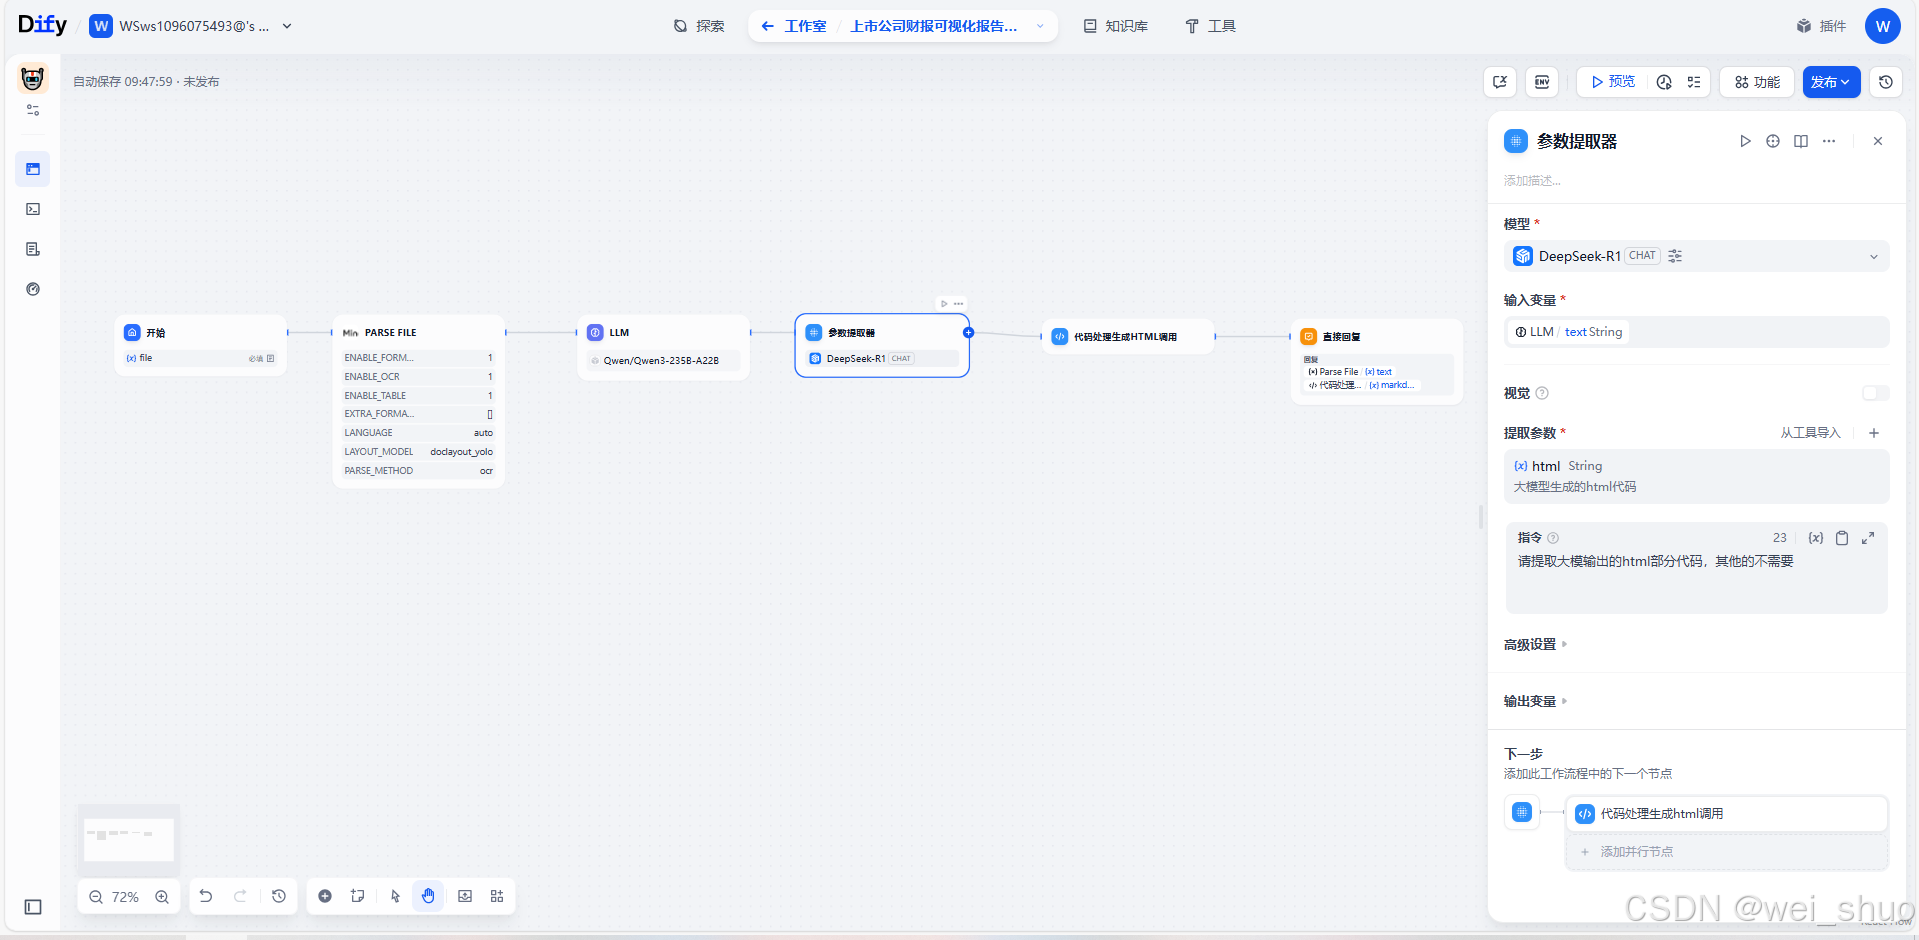This screenshot has width=1919, height=940.
Task: Open the API access terminal icon in sidebar
Action: [x=33, y=209]
